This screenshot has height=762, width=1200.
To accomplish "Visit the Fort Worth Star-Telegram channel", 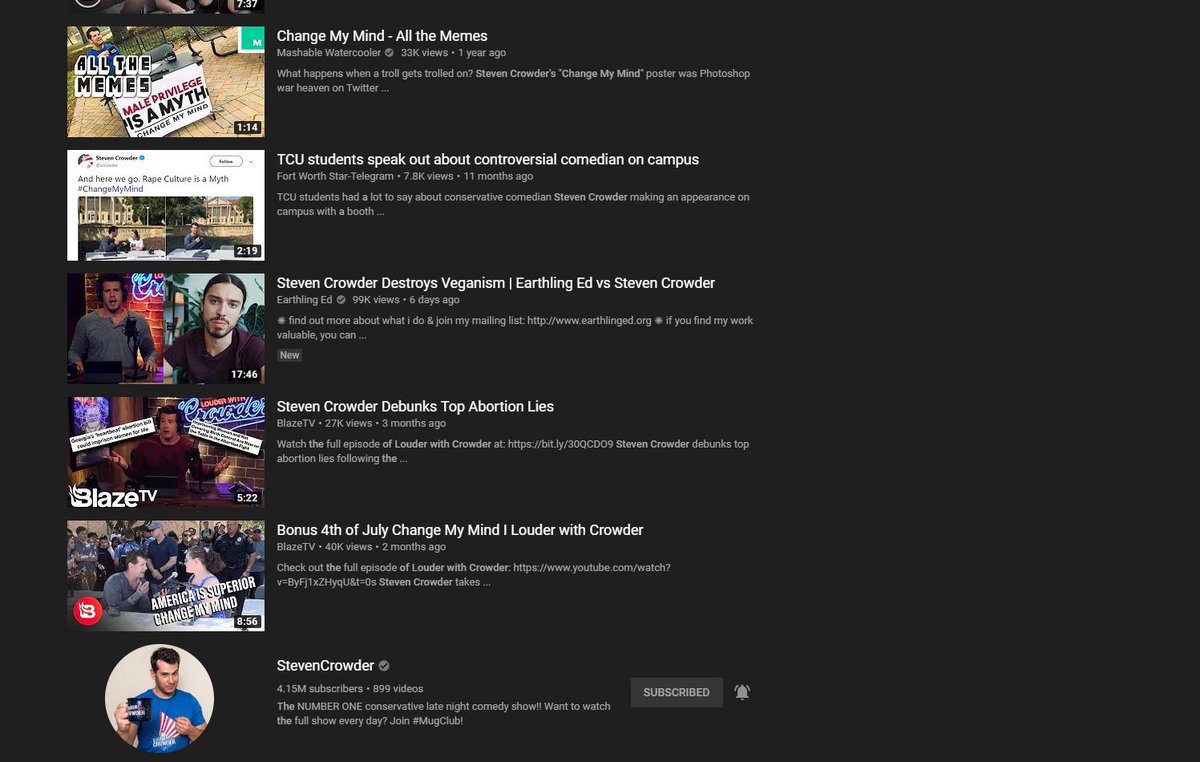I will [x=335, y=176].
